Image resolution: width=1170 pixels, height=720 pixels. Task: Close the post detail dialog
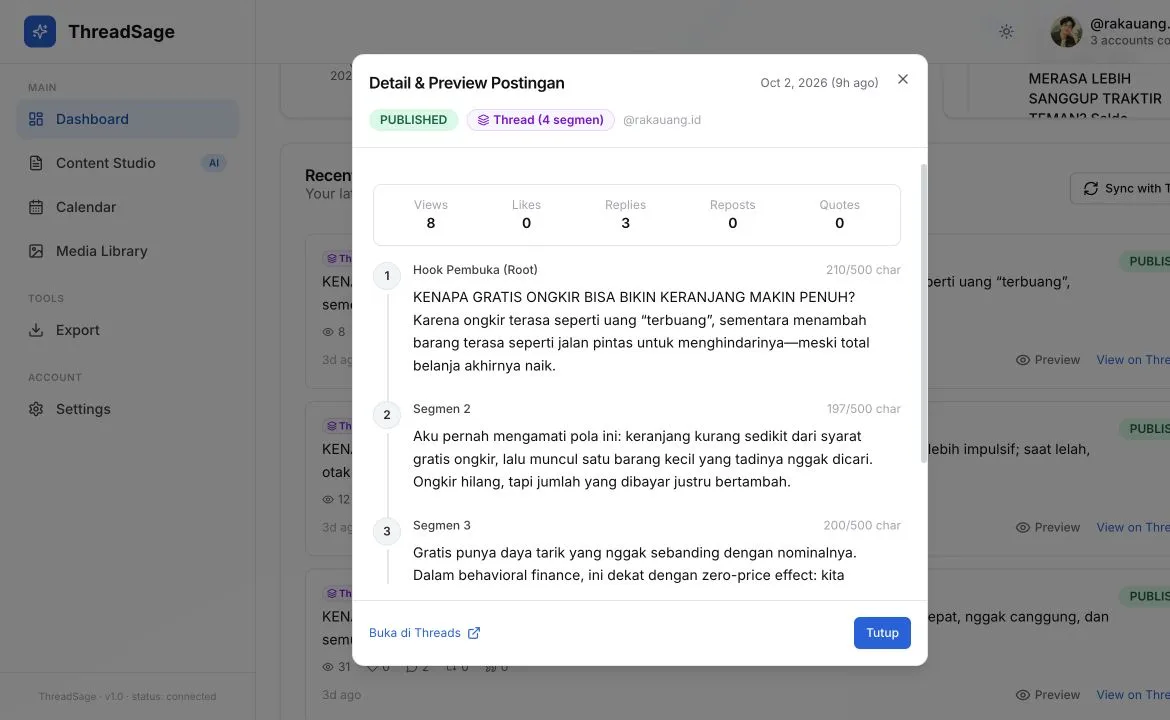point(902,79)
